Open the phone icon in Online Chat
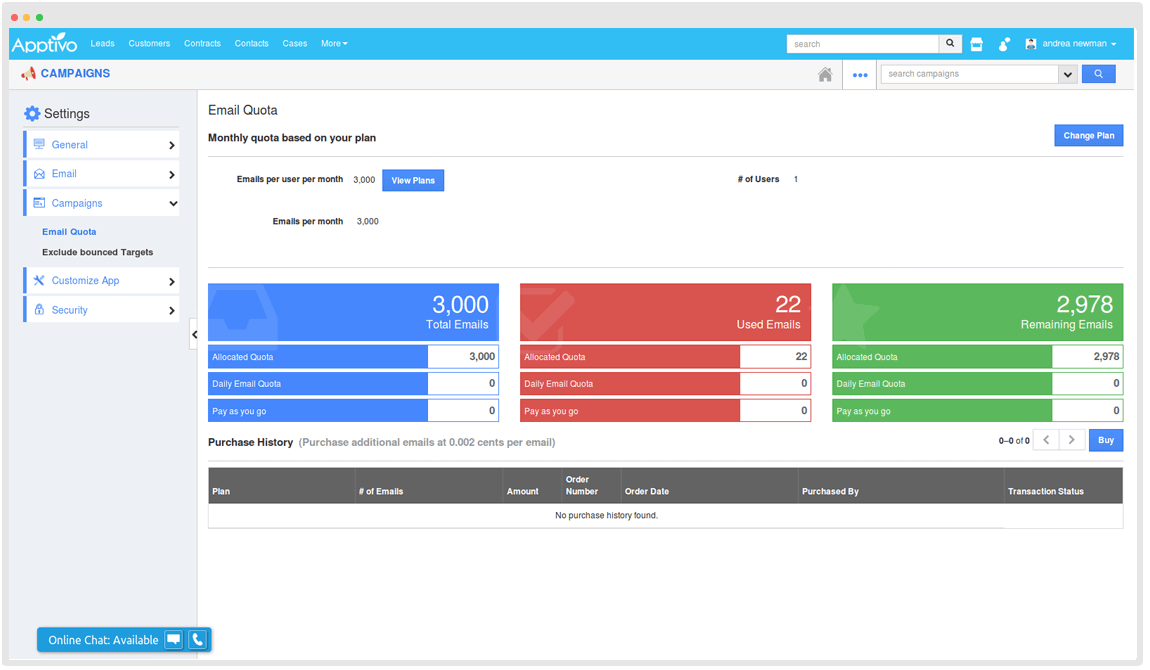Screen dimensions: 1150x670 pyautogui.click(x=198, y=640)
